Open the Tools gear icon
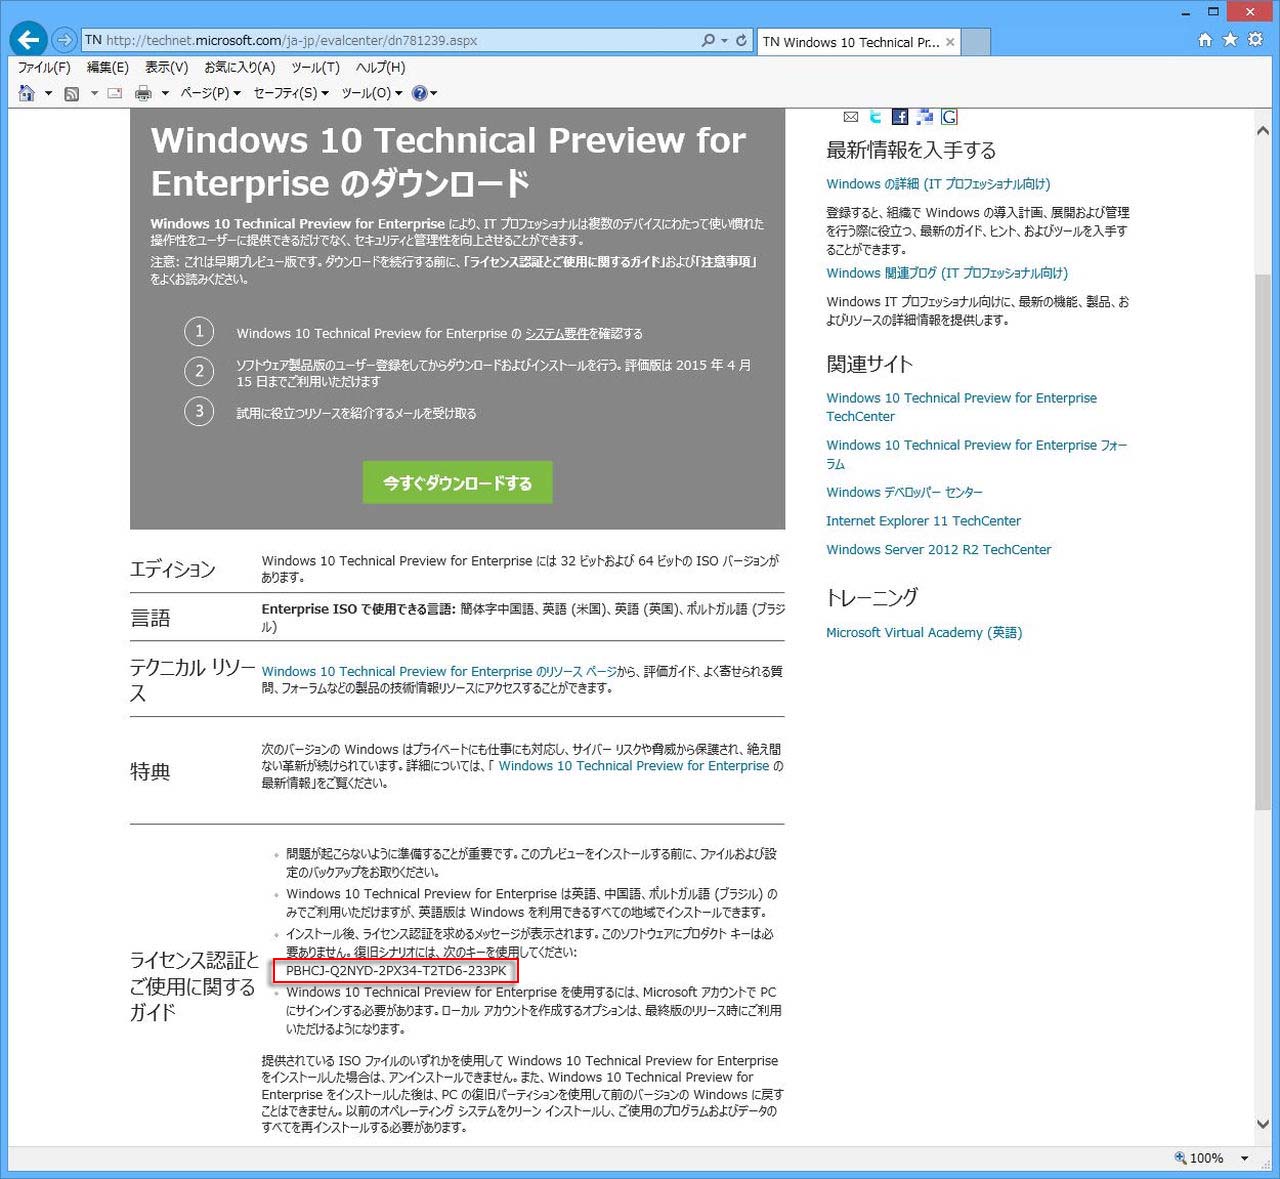Image resolution: width=1280 pixels, height=1179 pixels. (x=1255, y=40)
